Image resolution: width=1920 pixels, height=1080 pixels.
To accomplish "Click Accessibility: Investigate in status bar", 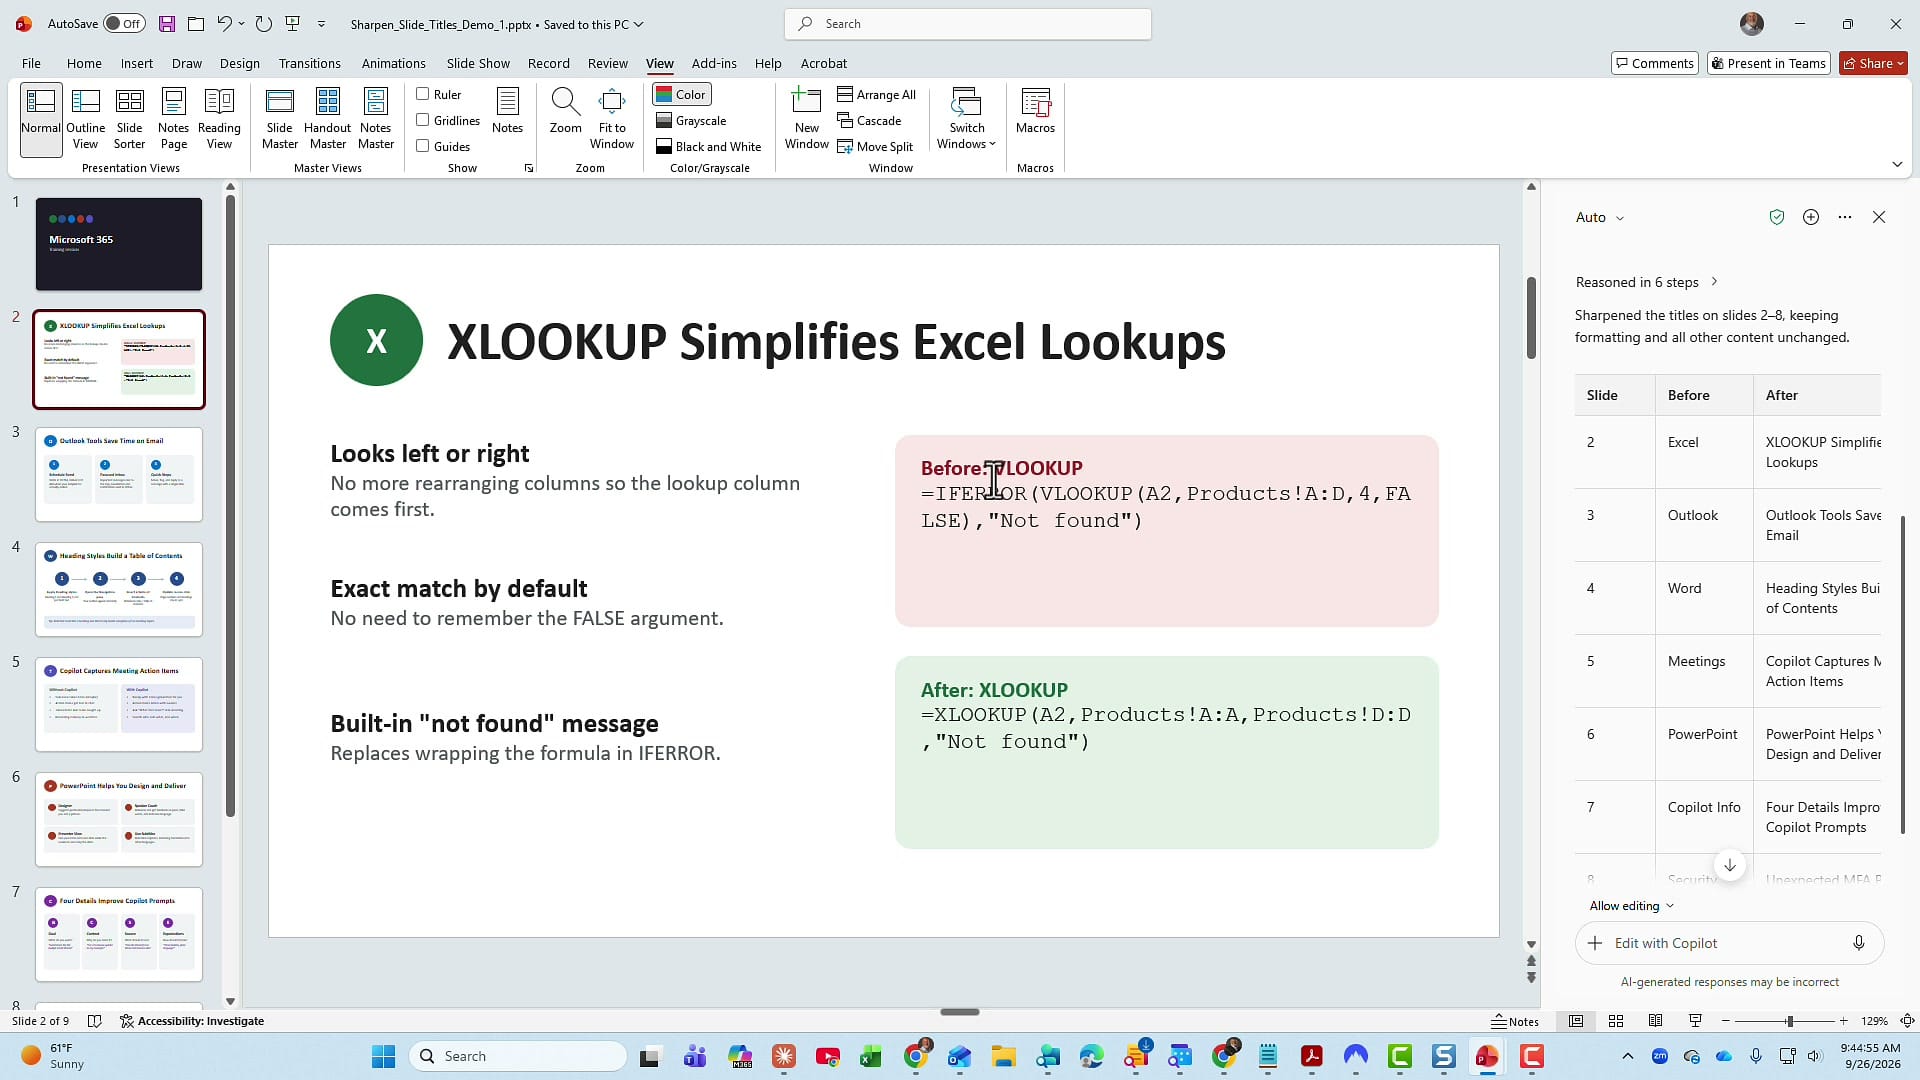I will pyautogui.click(x=192, y=1021).
